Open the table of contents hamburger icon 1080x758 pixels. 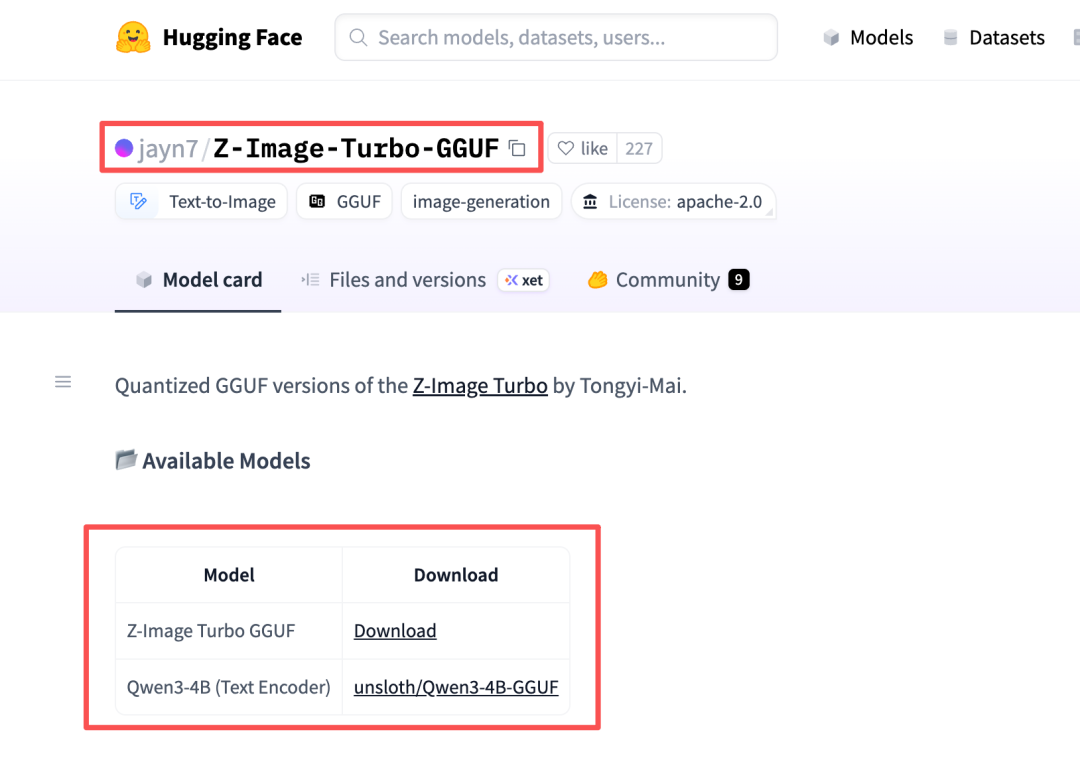coord(63,382)
